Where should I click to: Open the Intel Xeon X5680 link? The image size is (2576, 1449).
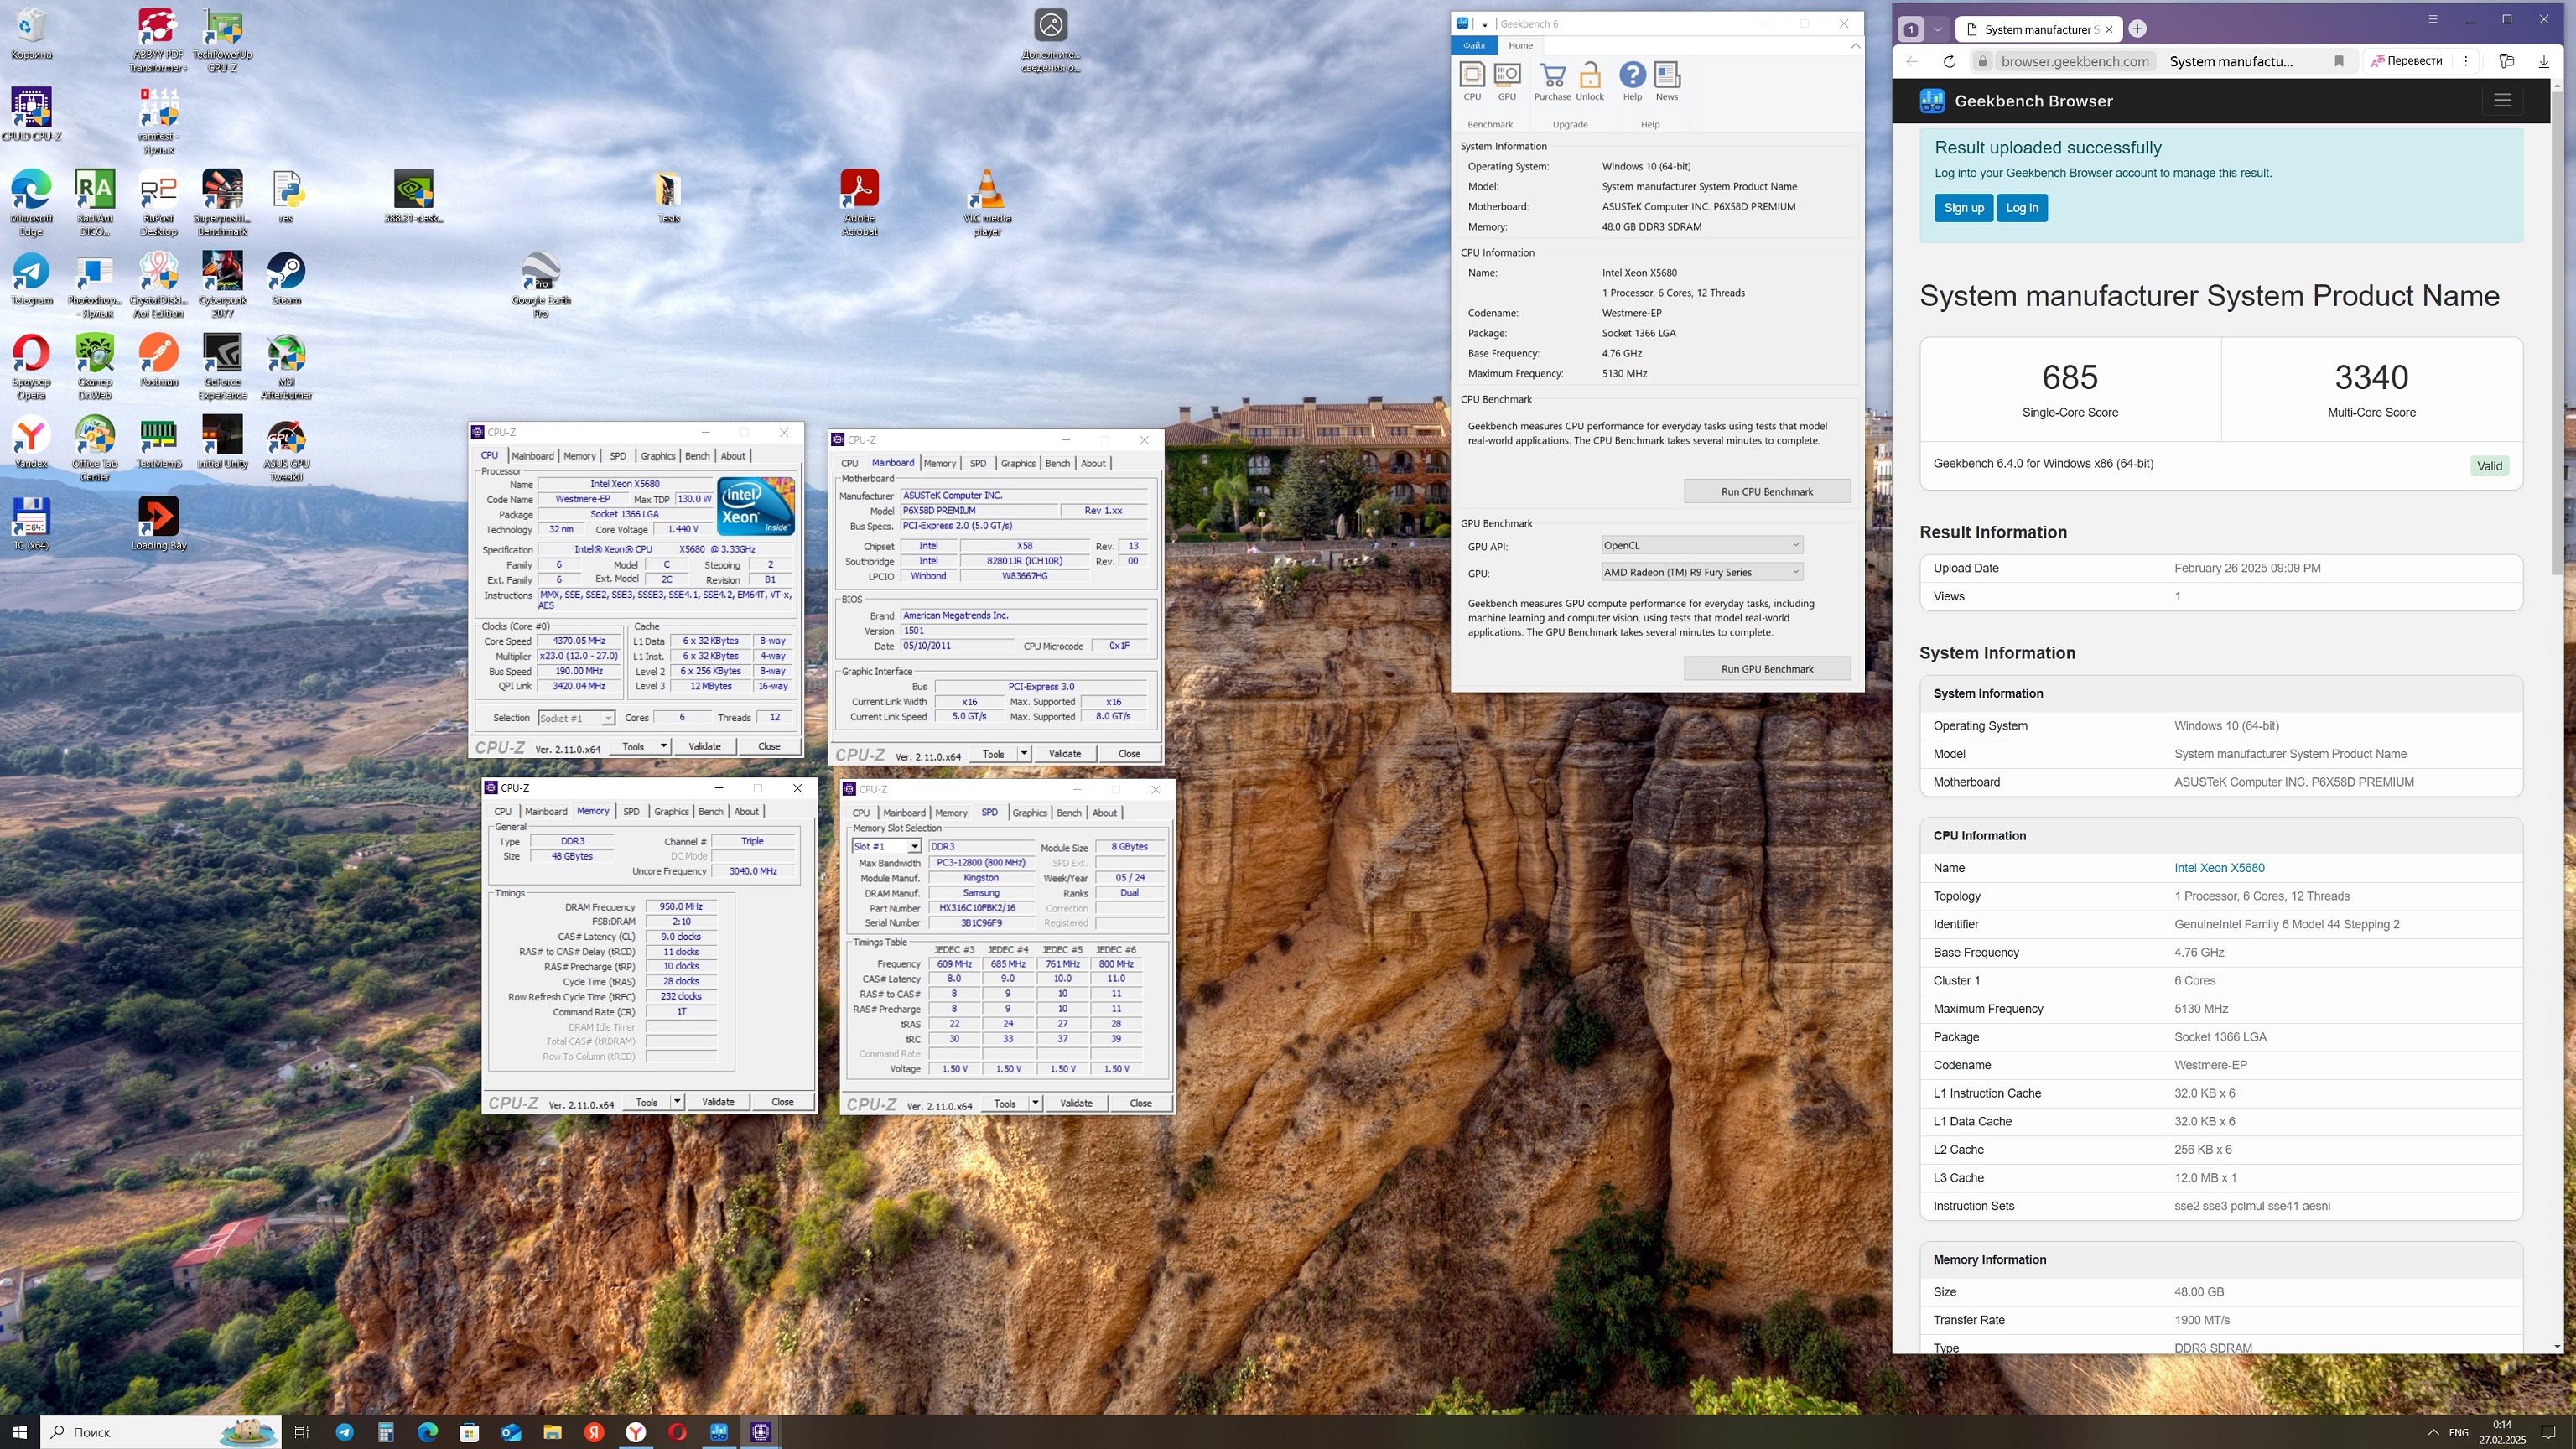(x=2219, y=868)
